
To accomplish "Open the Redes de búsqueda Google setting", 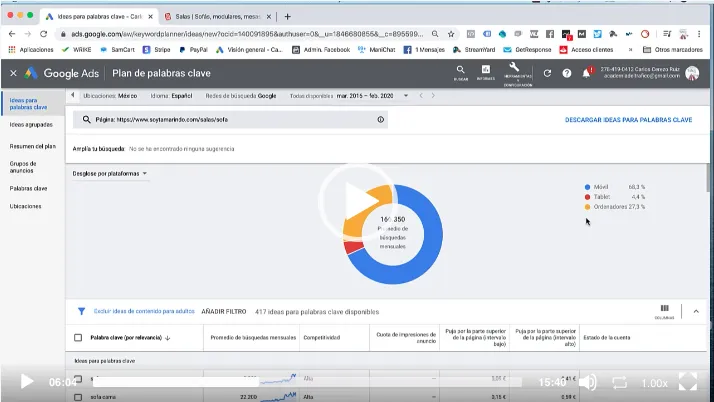I will pyautogui.click(x=240, y=96).
